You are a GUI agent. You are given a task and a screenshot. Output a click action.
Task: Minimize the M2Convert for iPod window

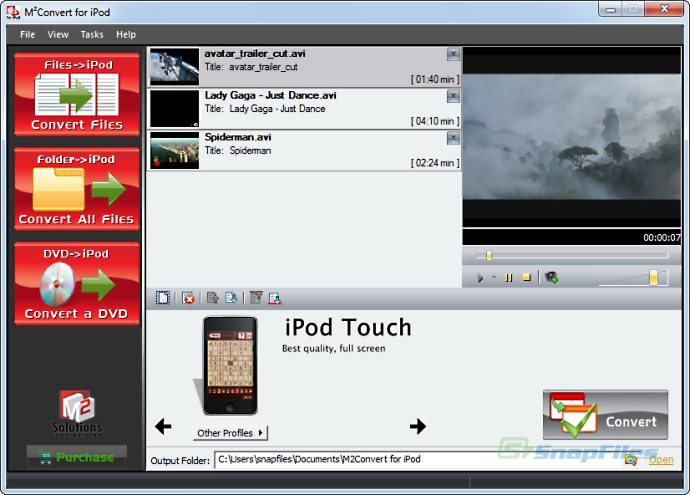point(610,9)
